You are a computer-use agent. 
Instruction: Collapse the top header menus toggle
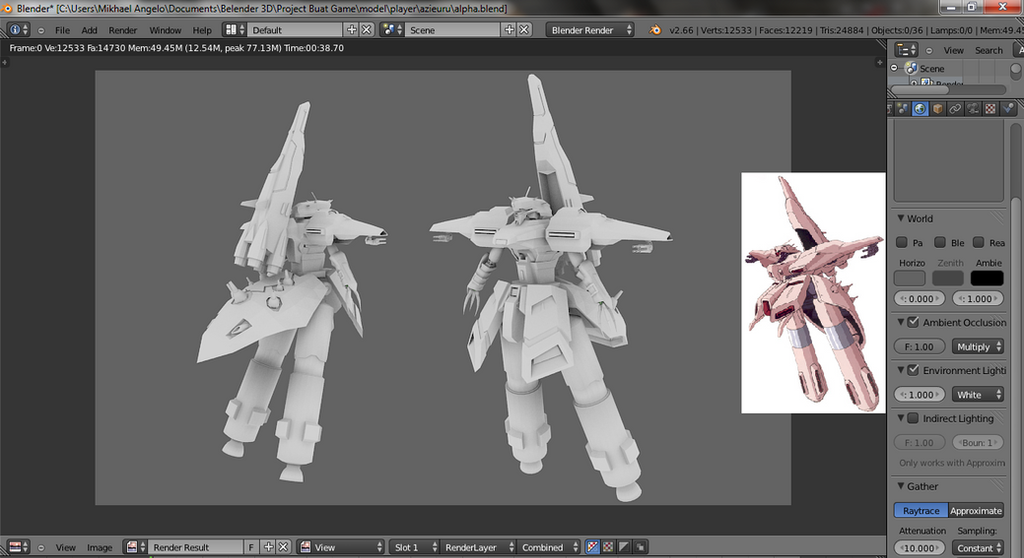click(x=41, y=30)
